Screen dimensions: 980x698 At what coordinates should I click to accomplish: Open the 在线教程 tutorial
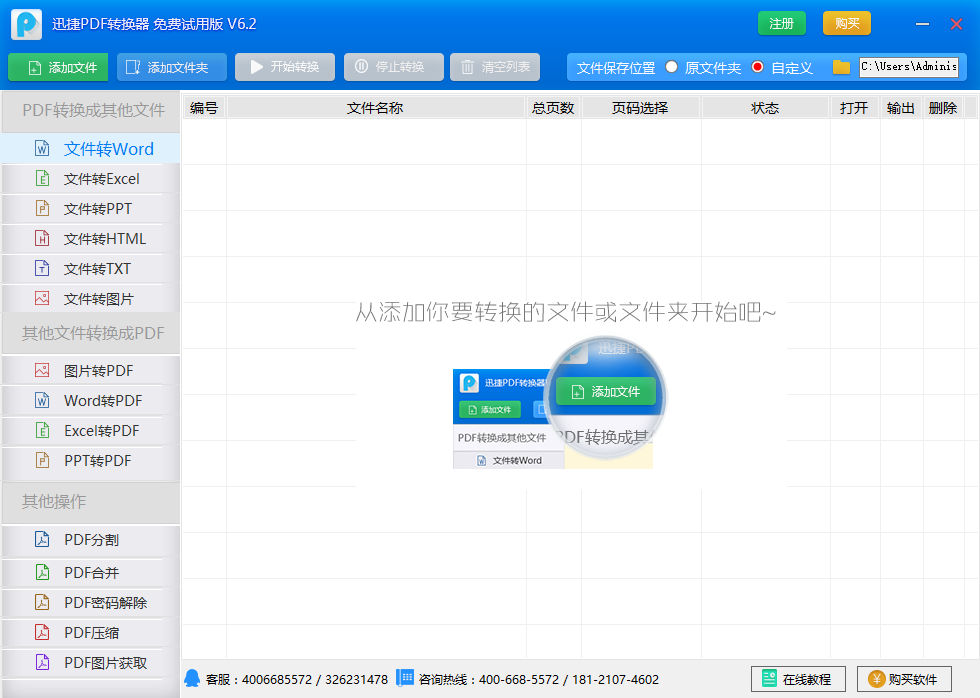(x=797, y=678)
